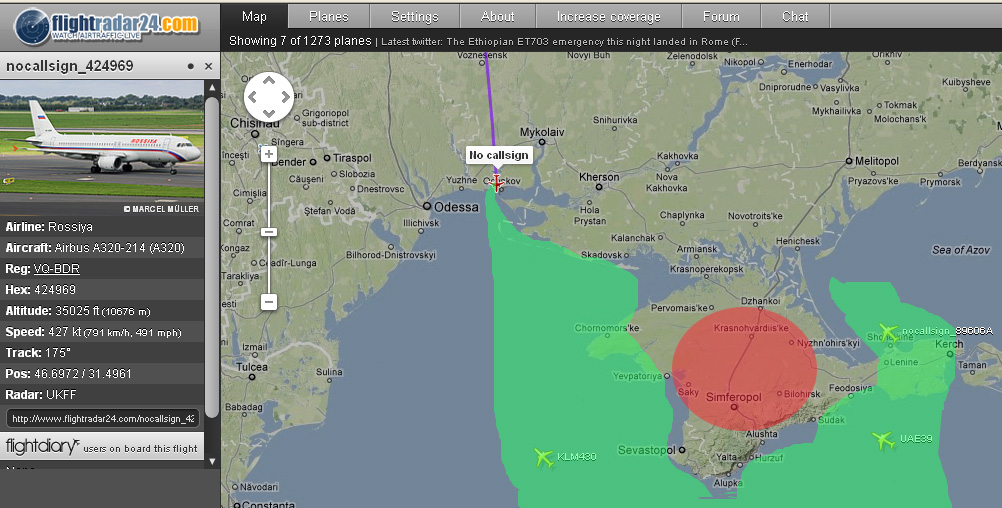
Task: Select the UAE39 aircraft icon
Action: click(x=882, y=440)
